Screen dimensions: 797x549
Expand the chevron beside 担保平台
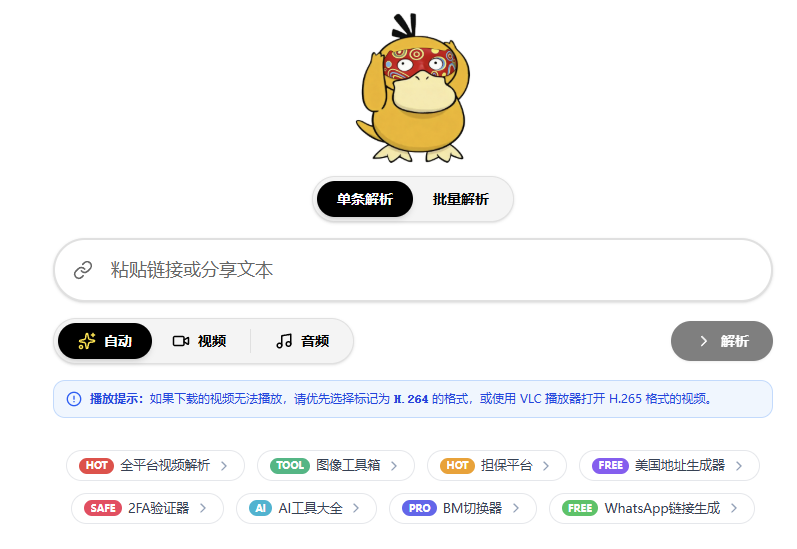(546, 465)
